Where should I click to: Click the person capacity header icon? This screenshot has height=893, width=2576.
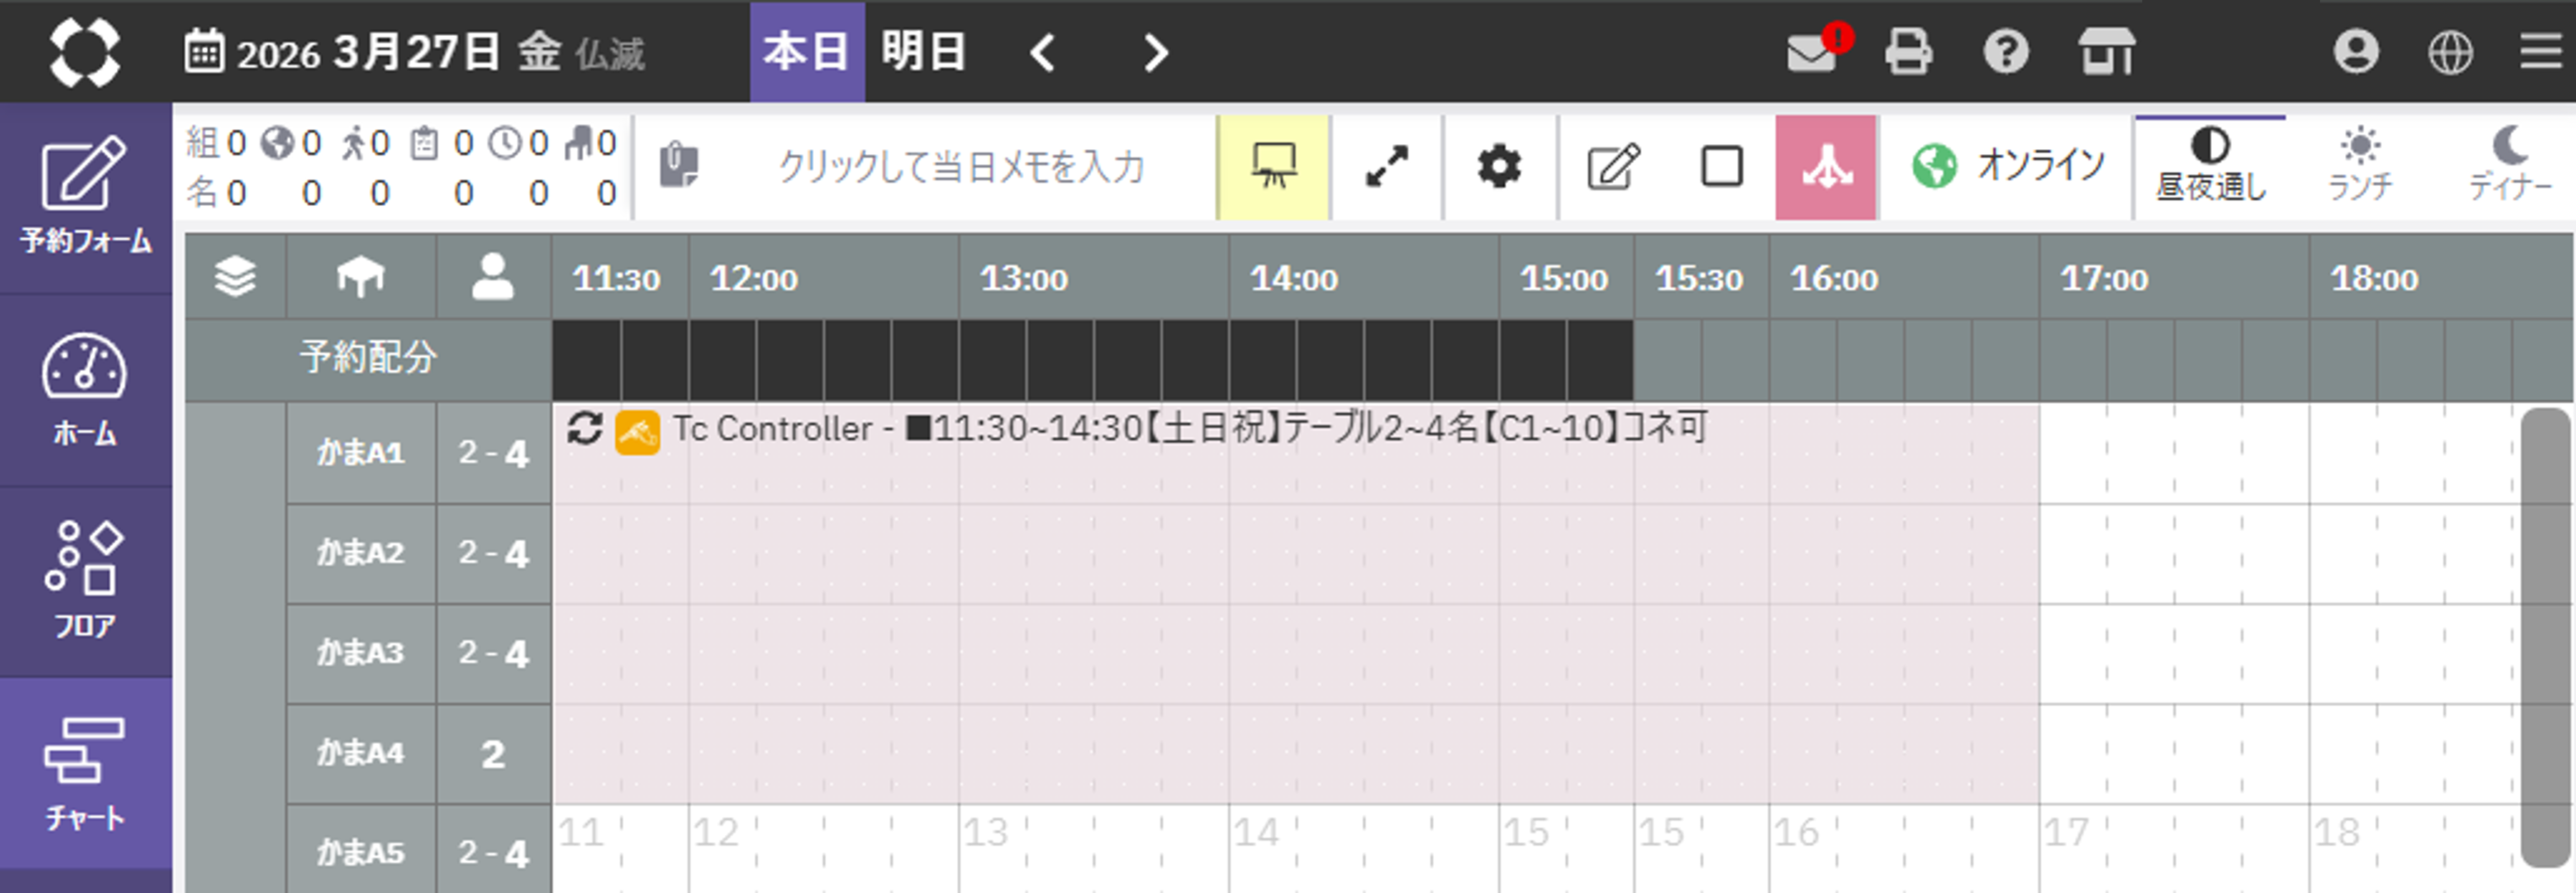[x=493, y=277]
